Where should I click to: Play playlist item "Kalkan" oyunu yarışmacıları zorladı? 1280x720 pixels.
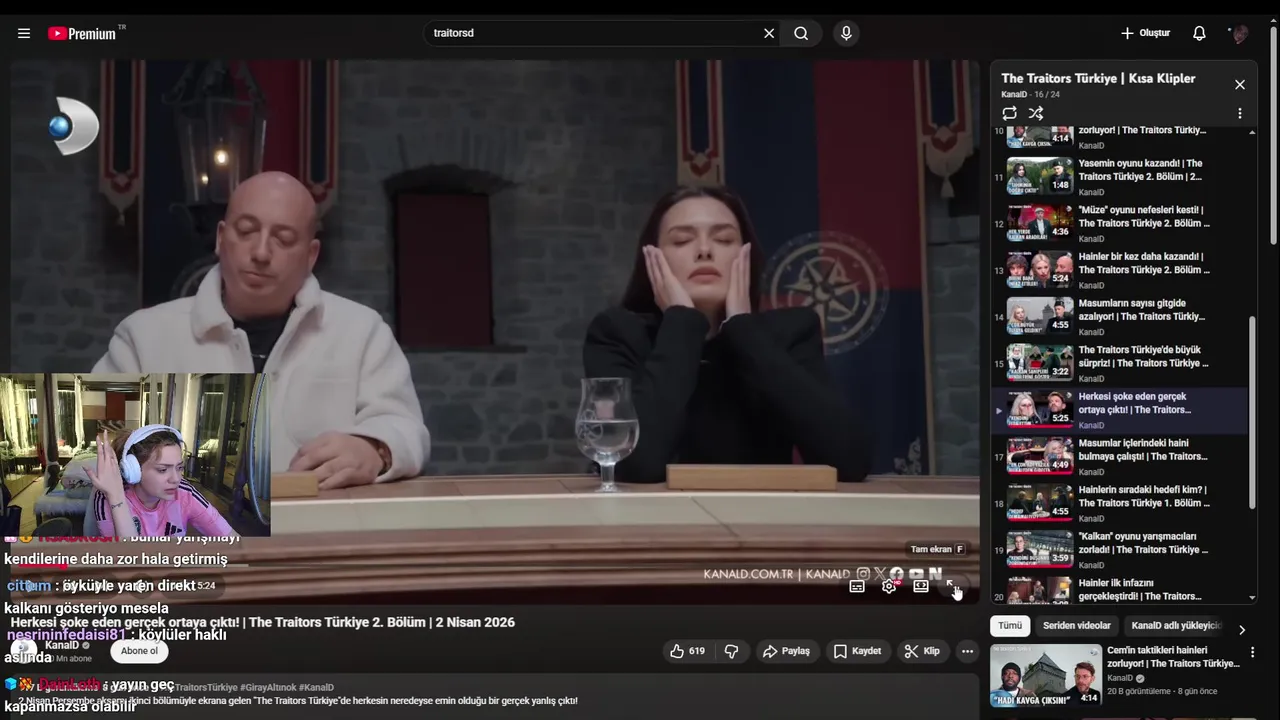click(x=1119, y=550)
